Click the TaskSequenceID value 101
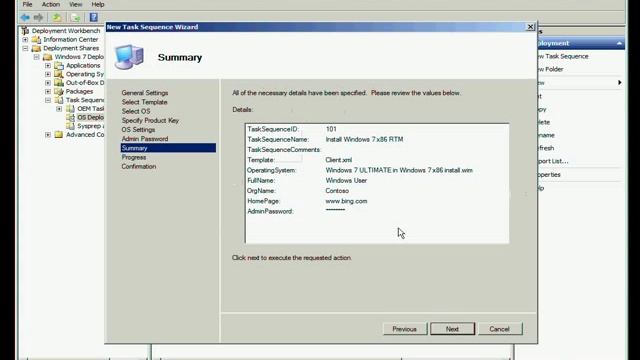Image resolution: width=640 pixels, height=360 pixels. [x=331, y=129]
